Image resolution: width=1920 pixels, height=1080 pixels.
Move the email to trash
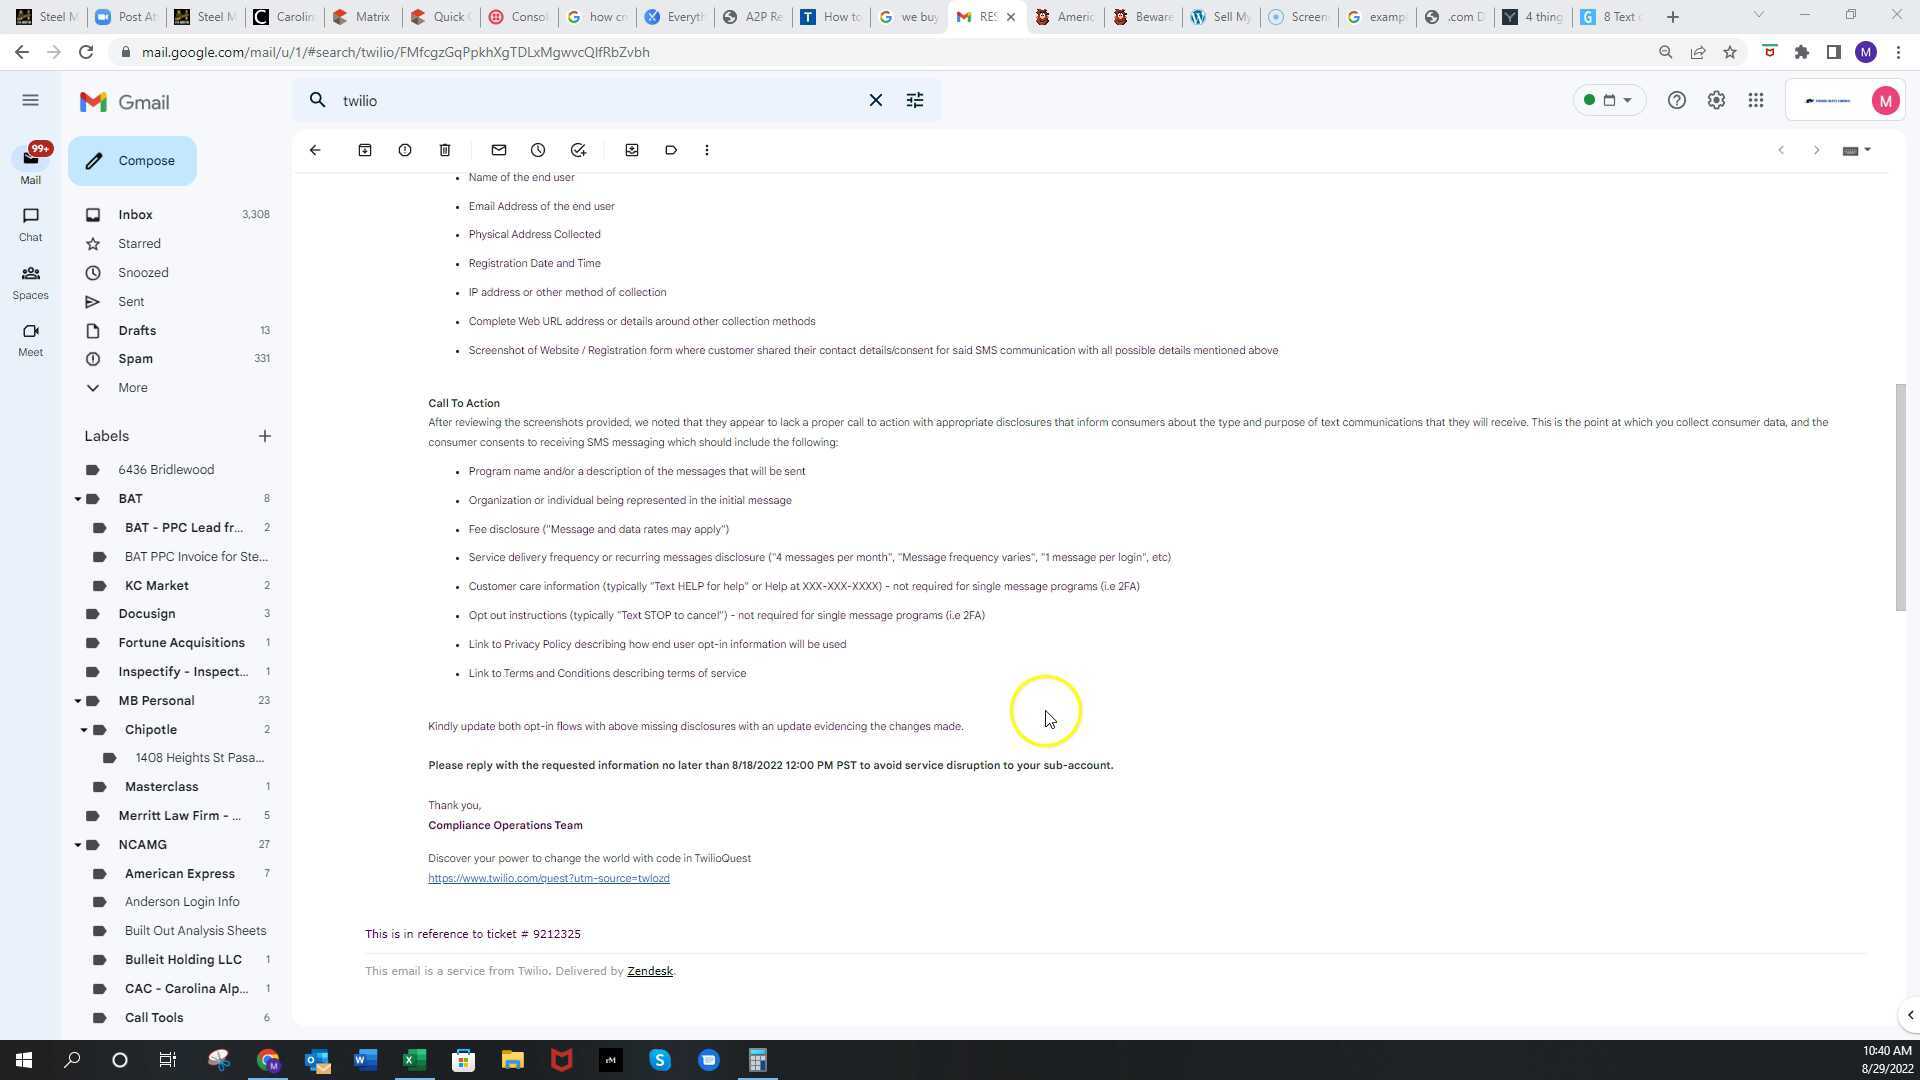(445, 150)
